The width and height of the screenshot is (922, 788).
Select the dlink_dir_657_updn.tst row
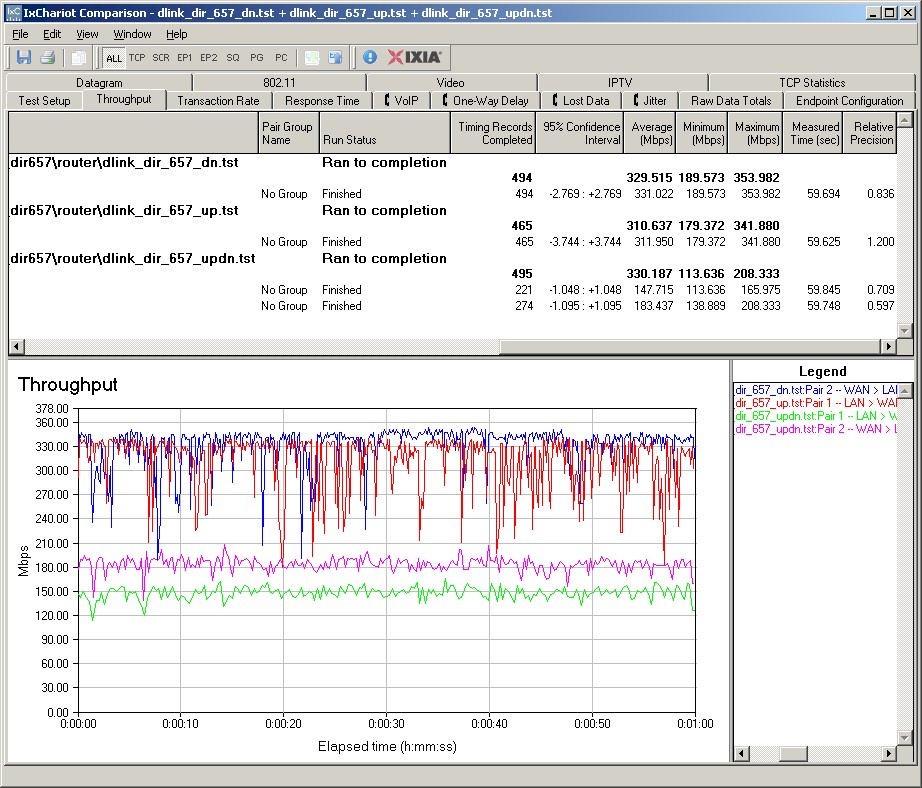(x=453, y=259)
